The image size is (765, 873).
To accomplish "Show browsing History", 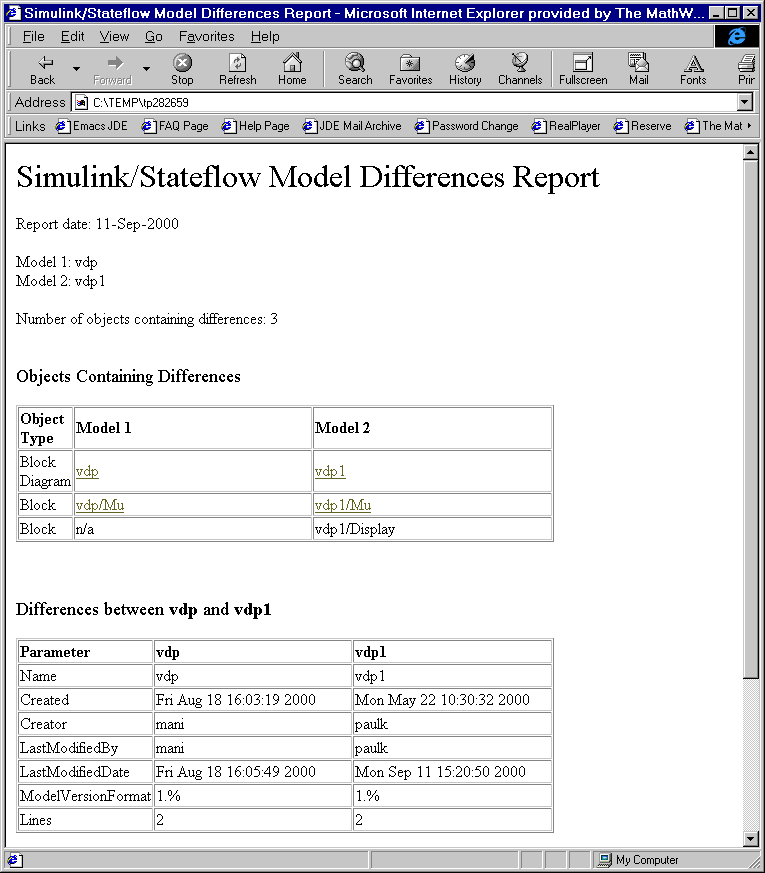I will pyautogui.click(x=465, y=70).
